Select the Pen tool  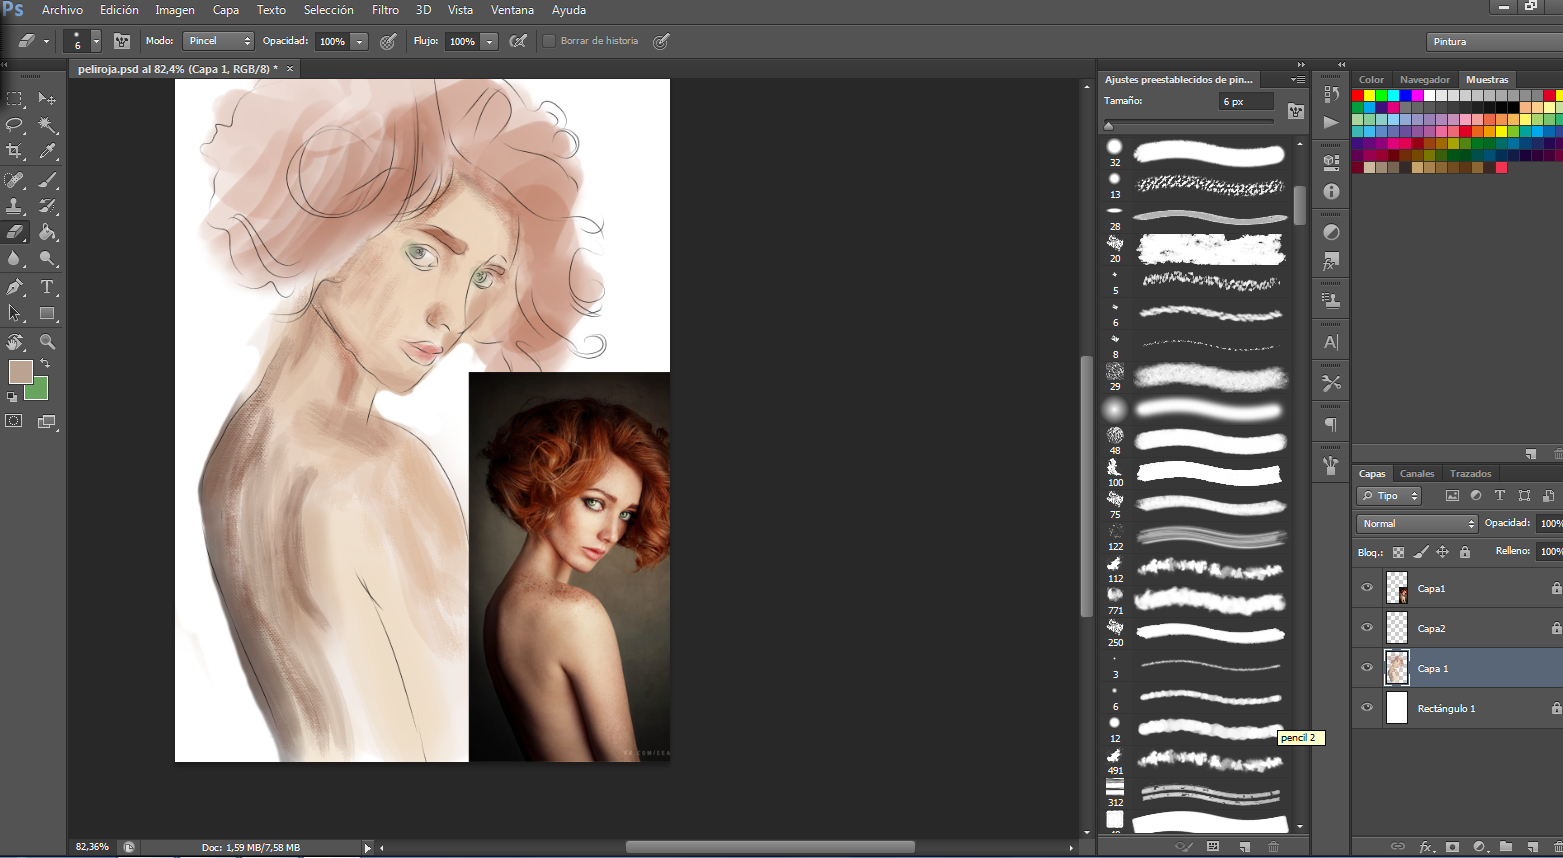14,287
